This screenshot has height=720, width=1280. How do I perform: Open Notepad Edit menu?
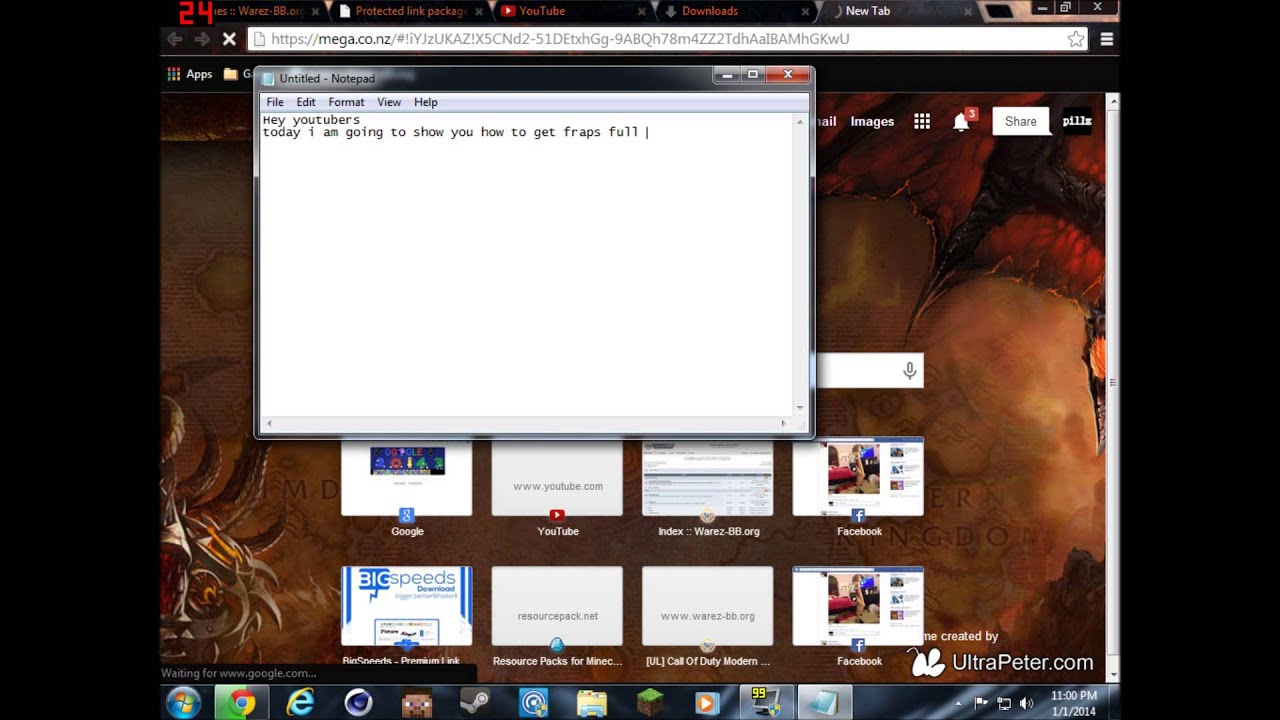click(306, 102)
